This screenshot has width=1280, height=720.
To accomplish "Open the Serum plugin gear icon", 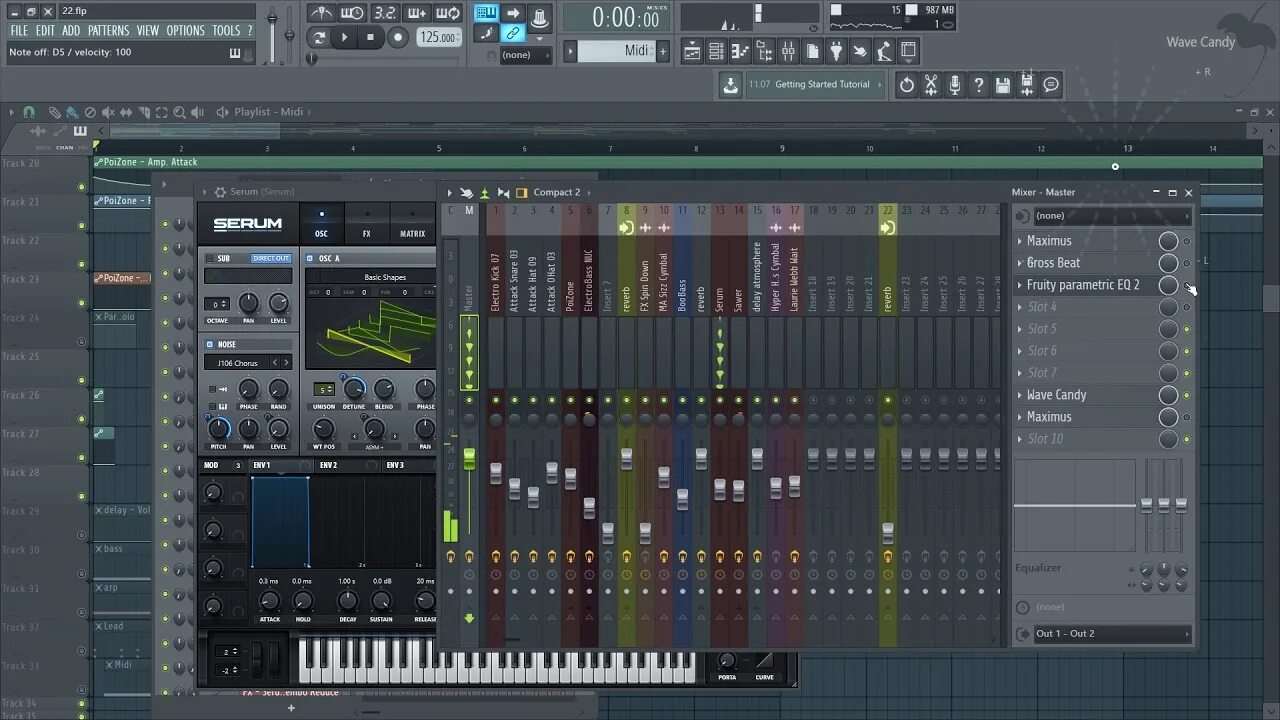I will [x=220, y=192].
